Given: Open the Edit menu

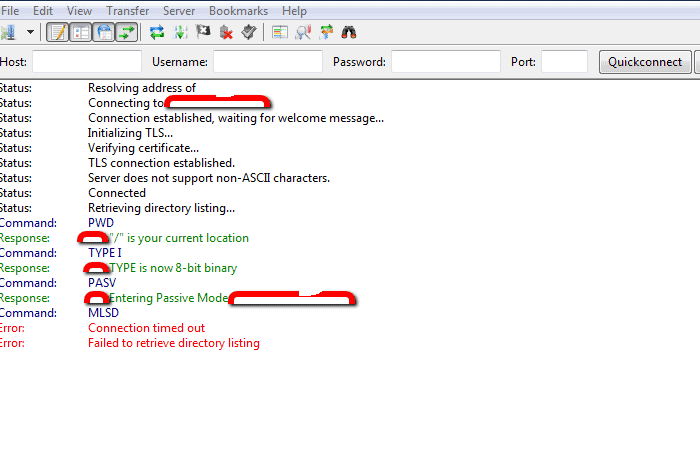Looking at the screenshot, I should [x=43, y=11].
